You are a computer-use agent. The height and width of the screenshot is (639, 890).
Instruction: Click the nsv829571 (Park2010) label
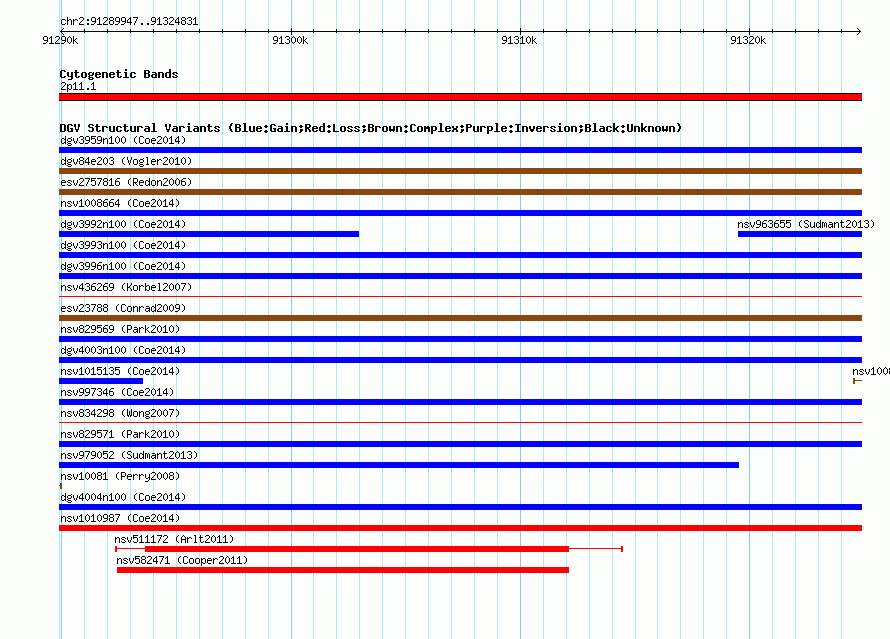(x=120, y=434)
